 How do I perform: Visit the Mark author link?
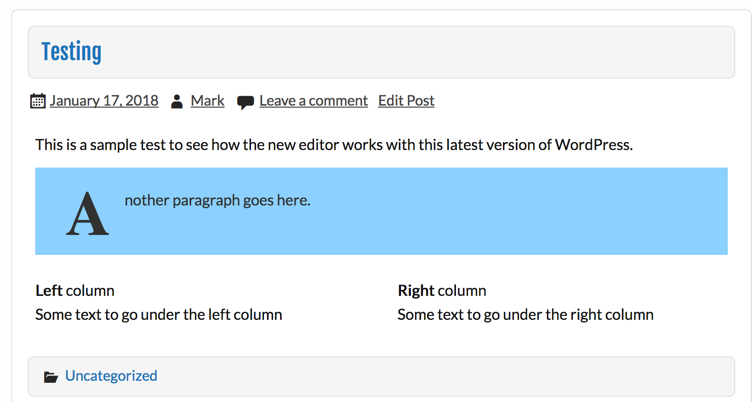208,101
